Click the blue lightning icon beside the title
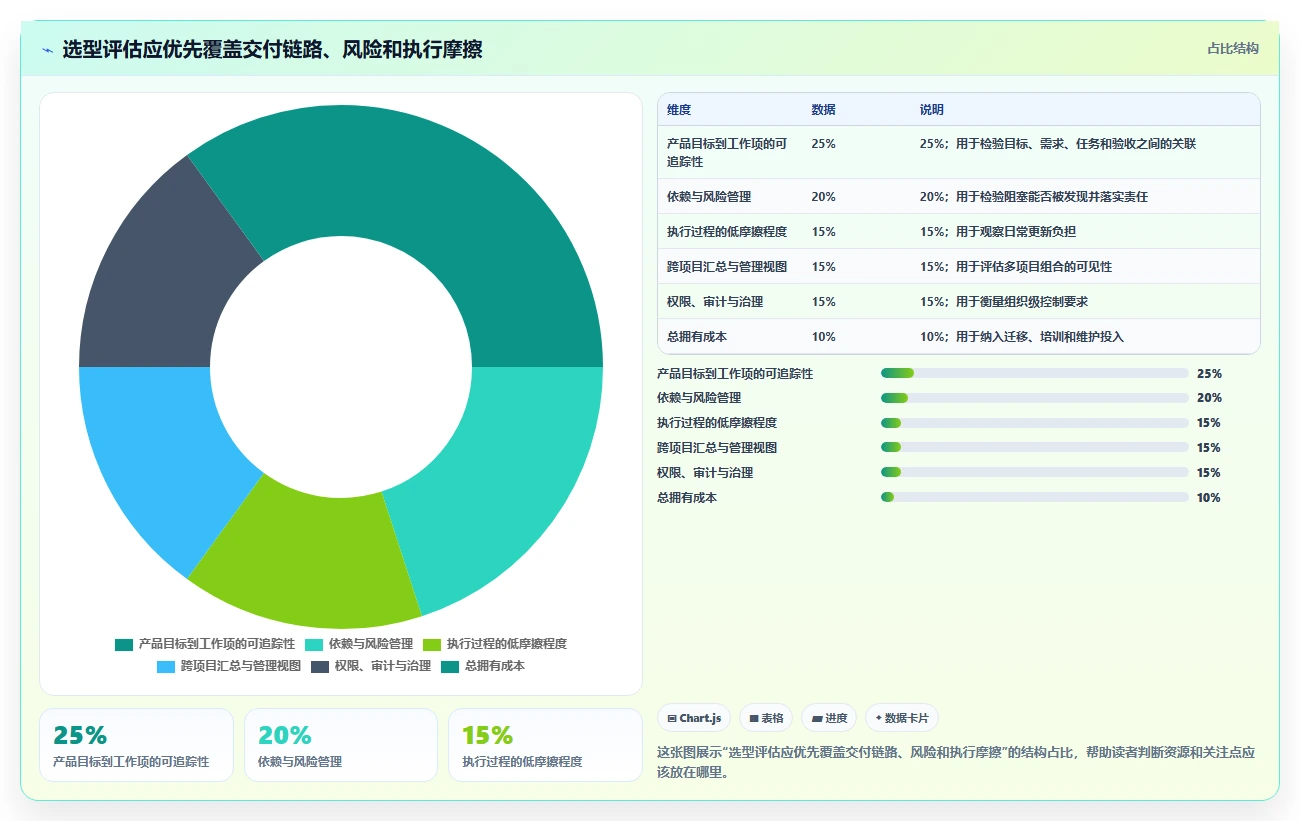Image resolution: width=1300 pixels, height=821 pixels. click(48, 50)
